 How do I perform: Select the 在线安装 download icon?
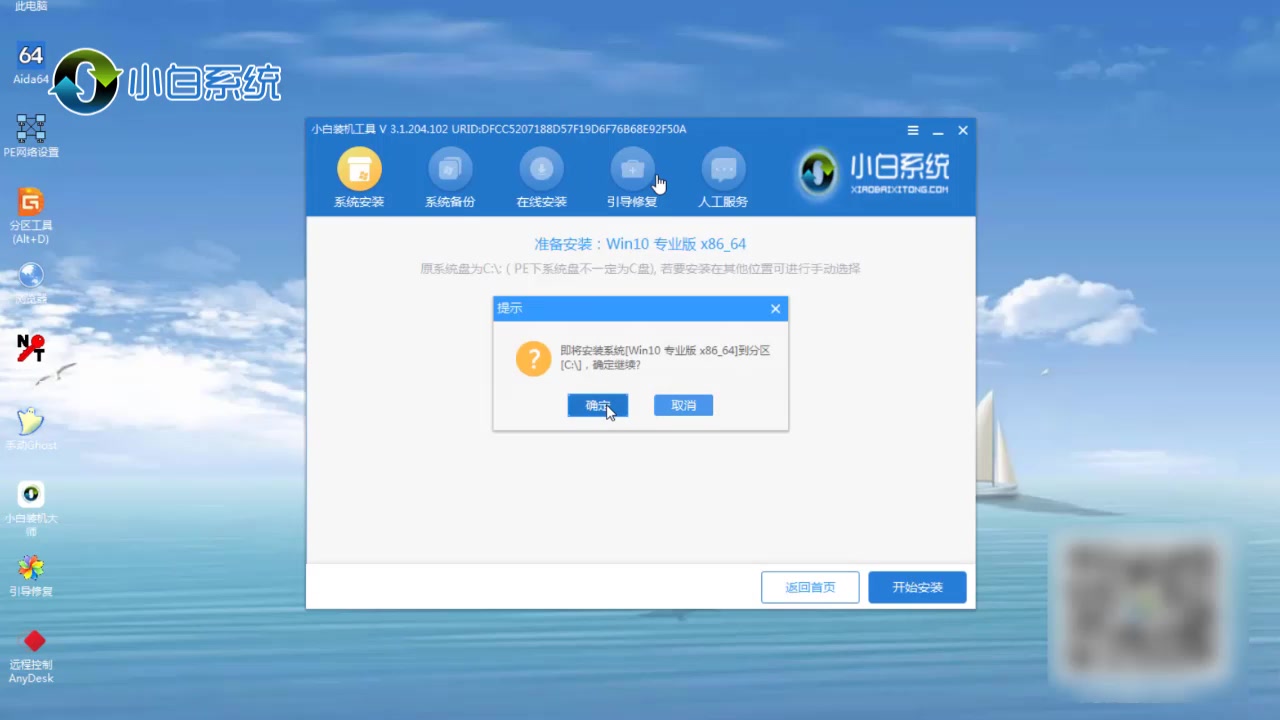tap(541, 169)
